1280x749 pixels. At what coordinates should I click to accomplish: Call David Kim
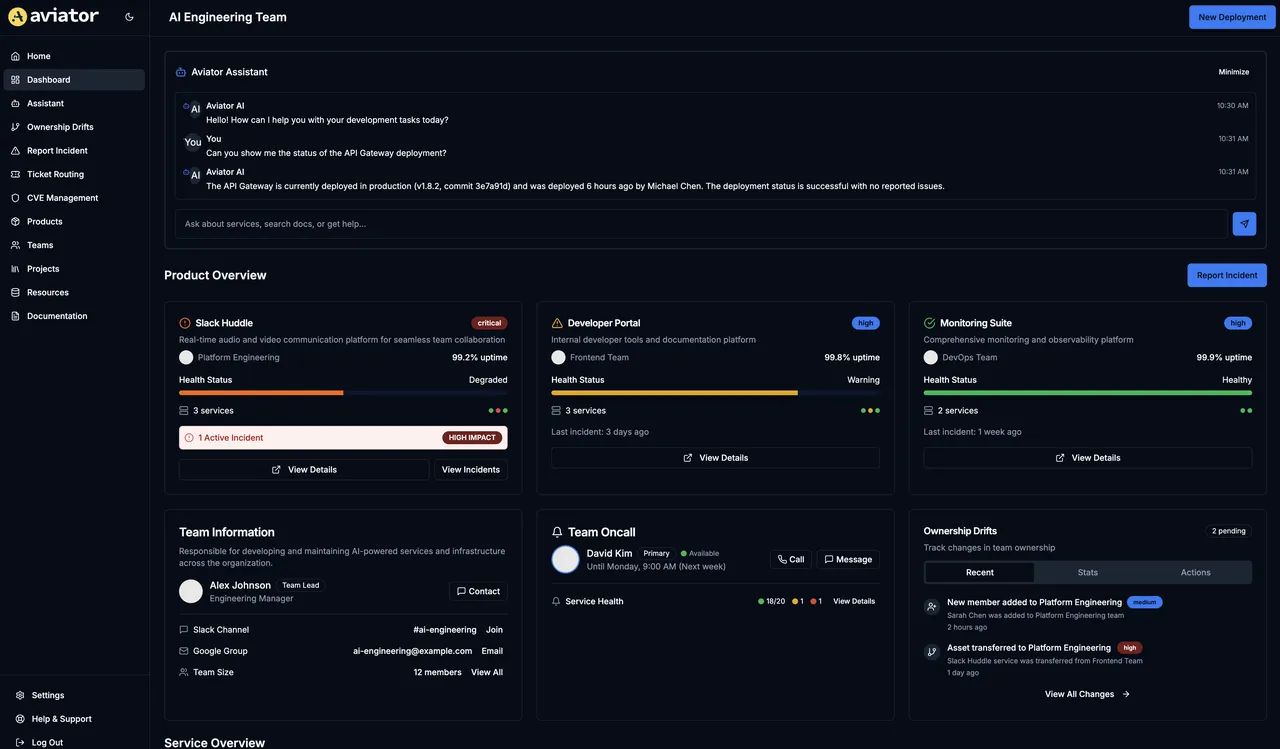(x=791, y=560)
